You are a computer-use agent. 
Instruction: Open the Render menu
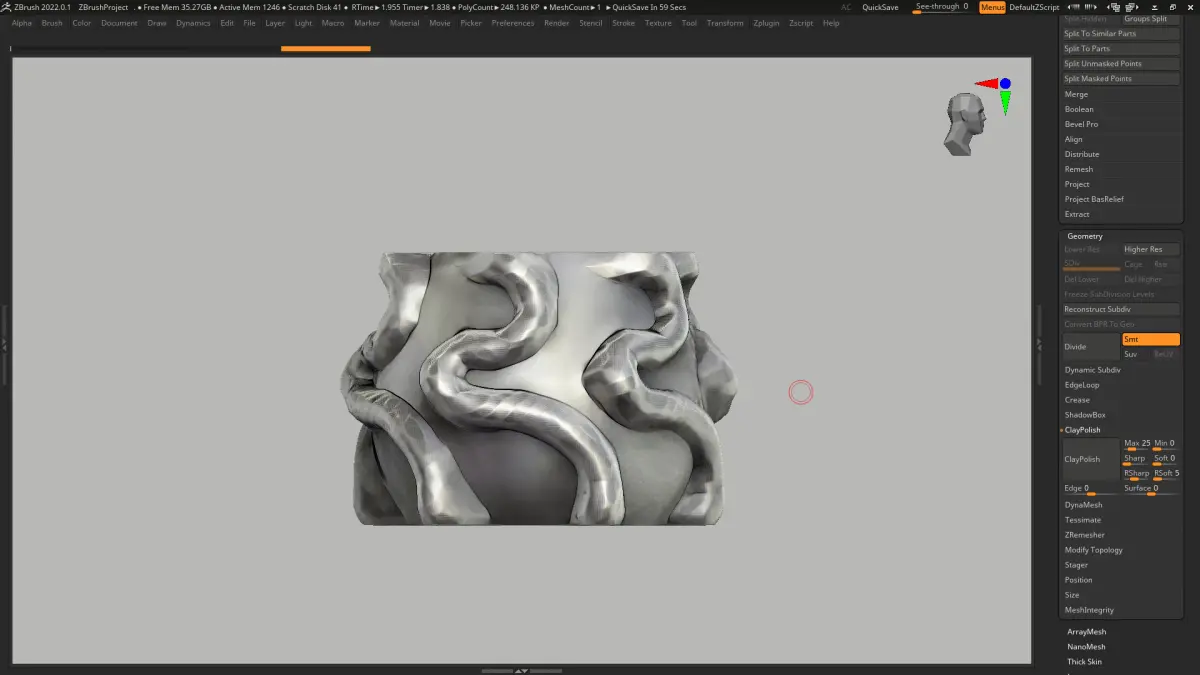point(557,23)
